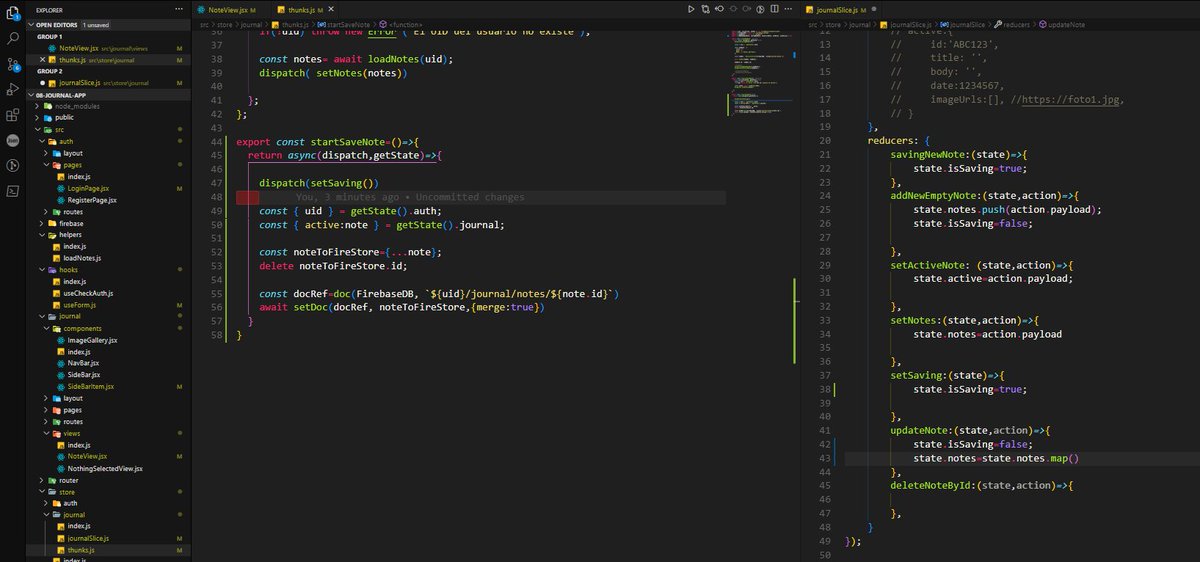Screen dimensions: 1200x562
Task: Open the terminal icon in activity bar
Action: [13, 190]
